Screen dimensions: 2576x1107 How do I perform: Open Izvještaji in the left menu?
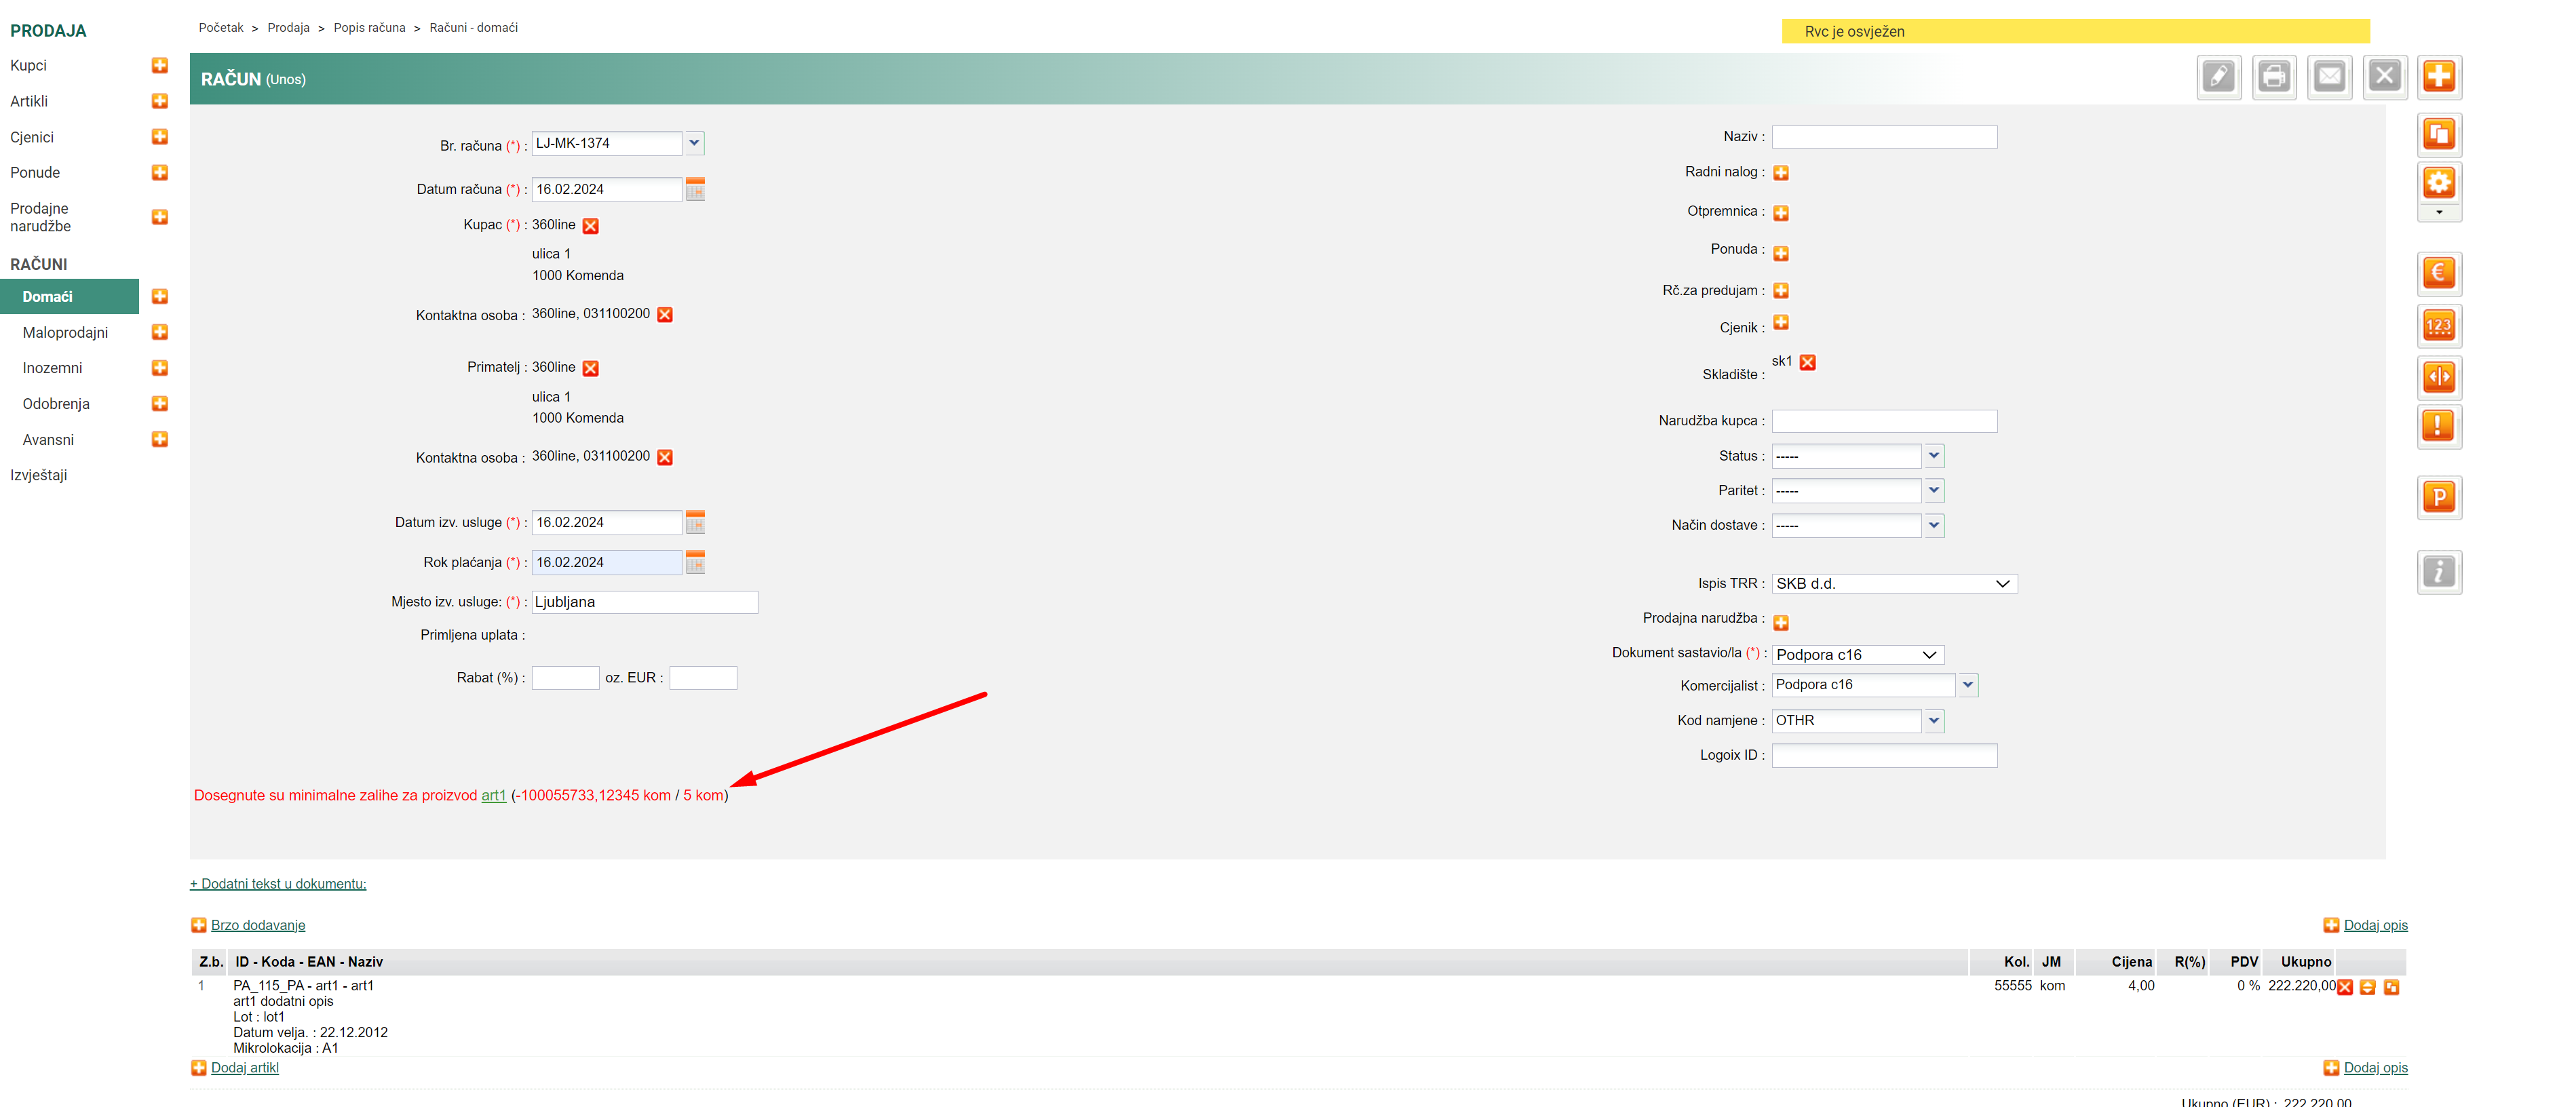click(39, 475)
